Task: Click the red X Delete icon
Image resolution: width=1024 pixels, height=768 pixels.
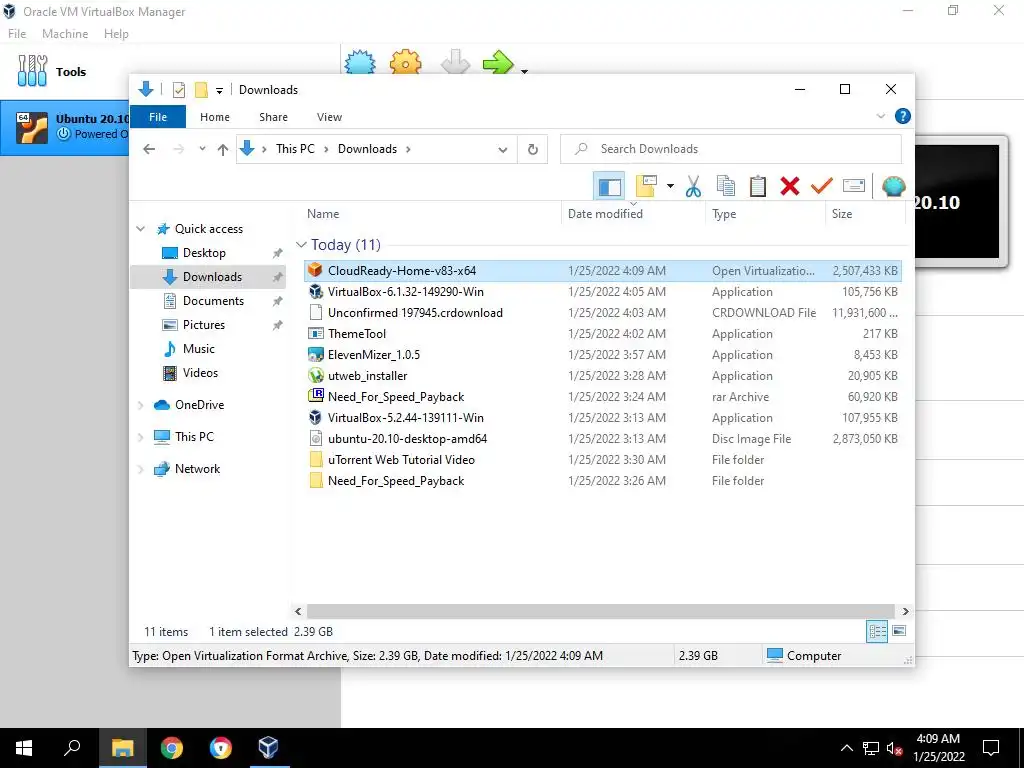Action: click(790, 187)
